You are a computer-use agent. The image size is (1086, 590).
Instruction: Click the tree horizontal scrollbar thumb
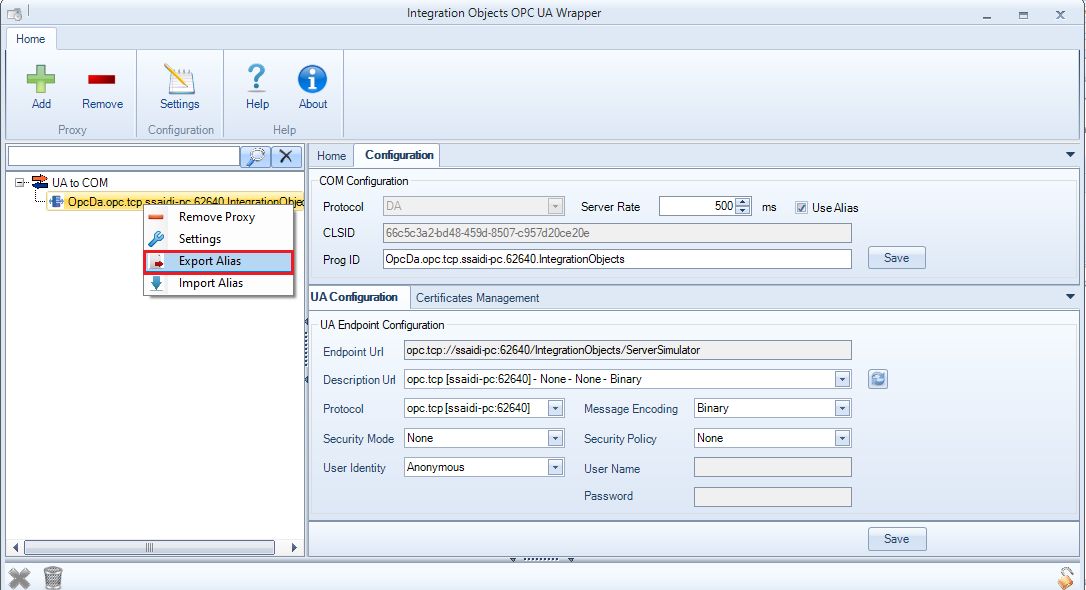pyautogui.click(x=149, y=548)
